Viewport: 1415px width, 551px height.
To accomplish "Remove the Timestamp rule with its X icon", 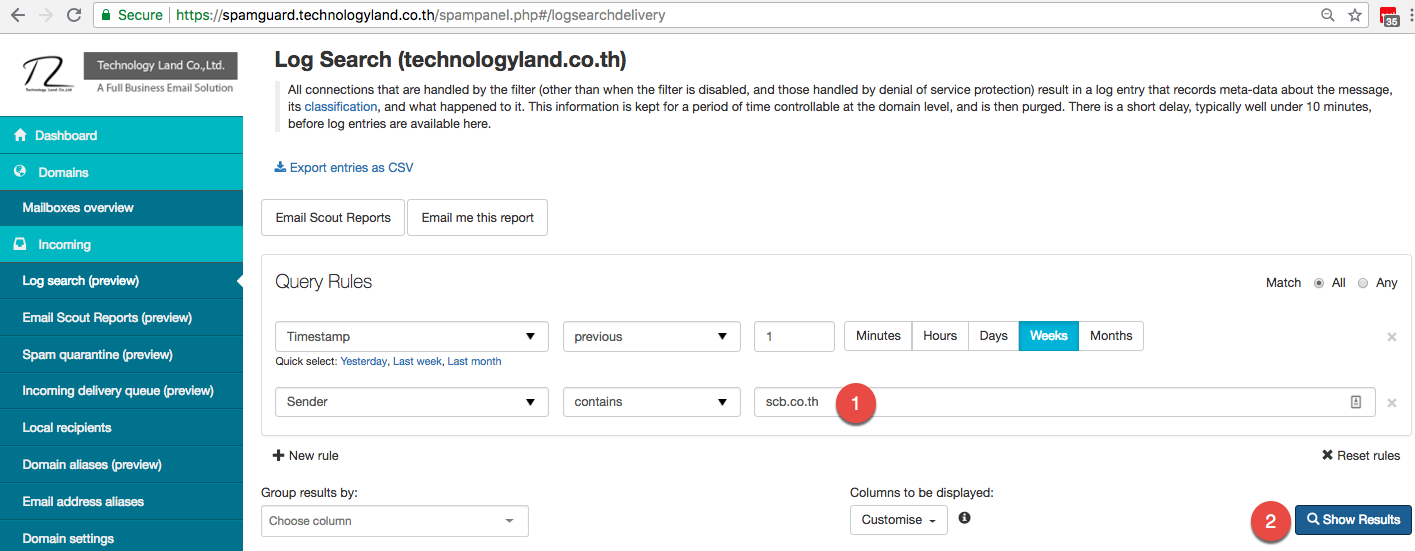I will click(1391, 337).
